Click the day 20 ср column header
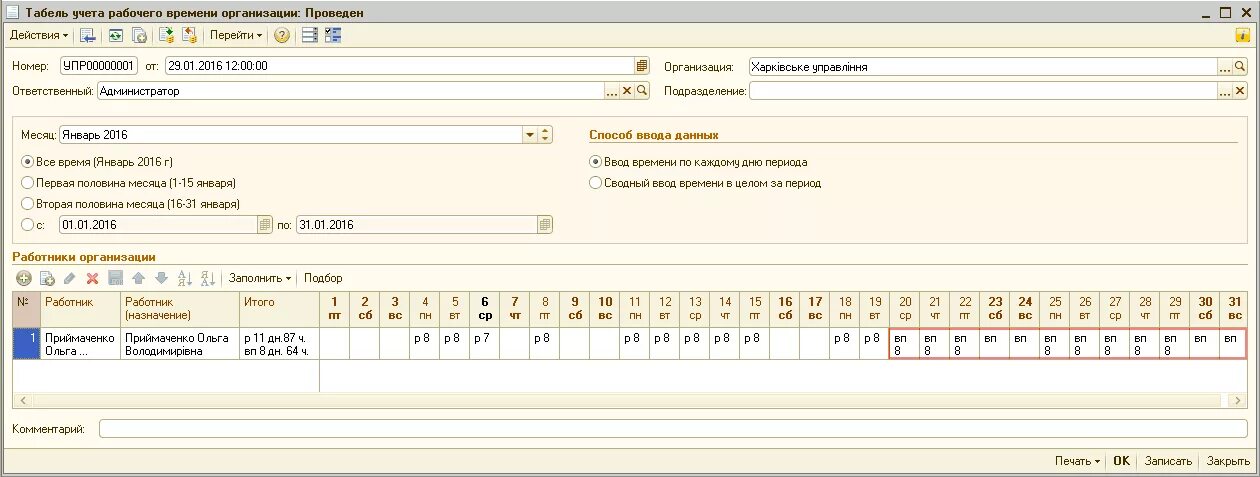 pyautogui.click(x=905, y=308)
